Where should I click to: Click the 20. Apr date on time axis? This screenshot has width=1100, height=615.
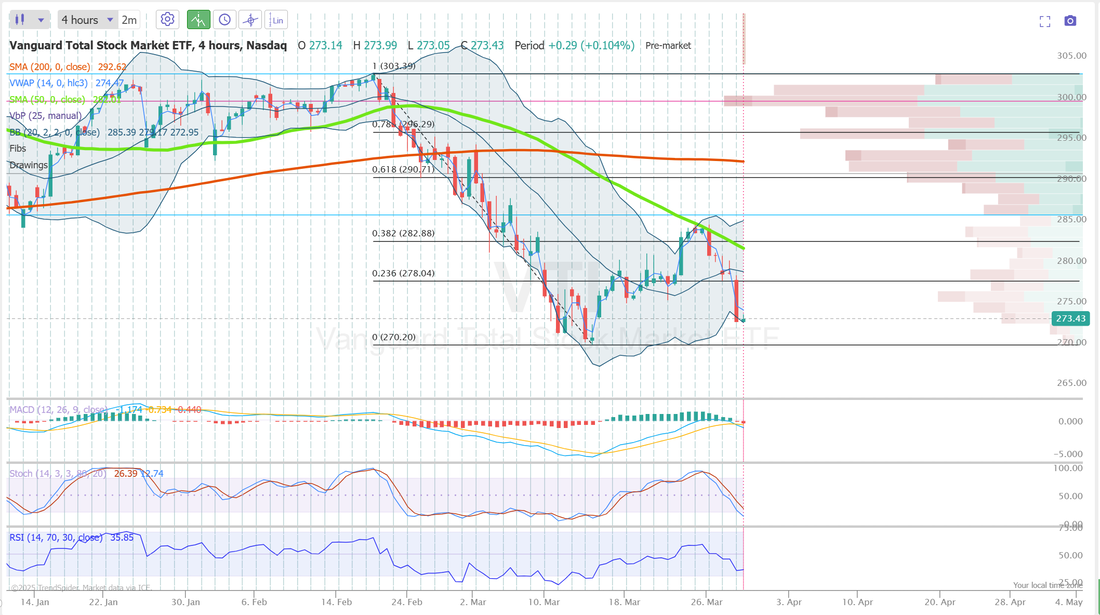pos(940,602)
